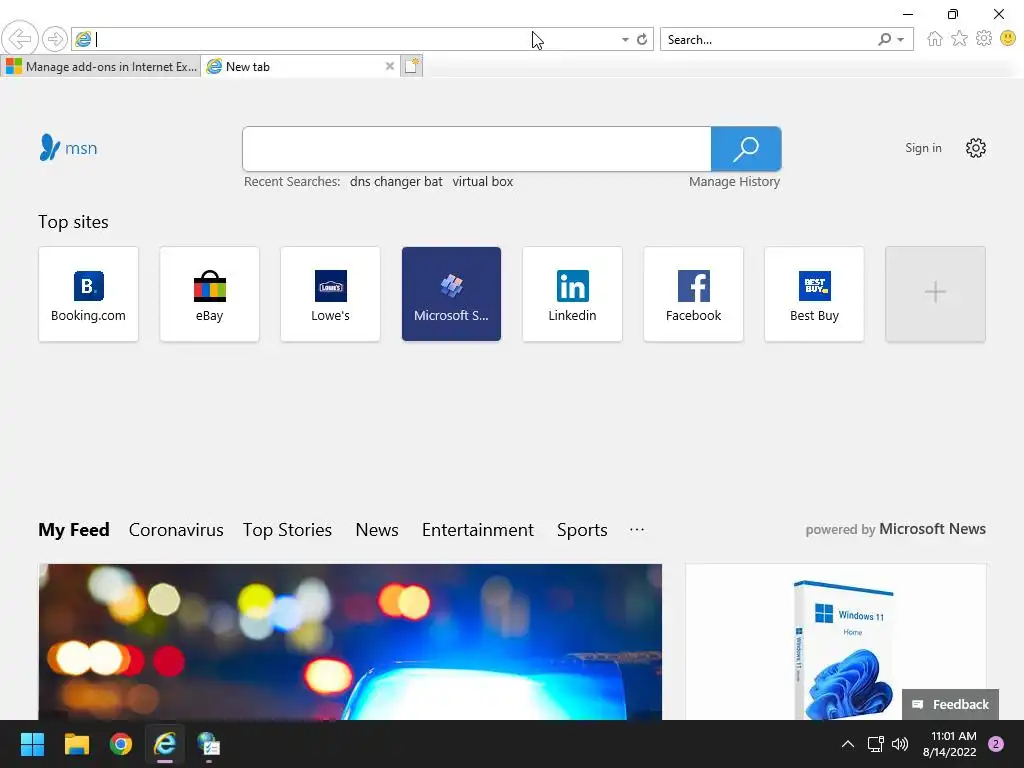The width and height of the screenshot is (1024, 768).
Task: Select the Entertainment feed category
Action: (x=478, y=530)
